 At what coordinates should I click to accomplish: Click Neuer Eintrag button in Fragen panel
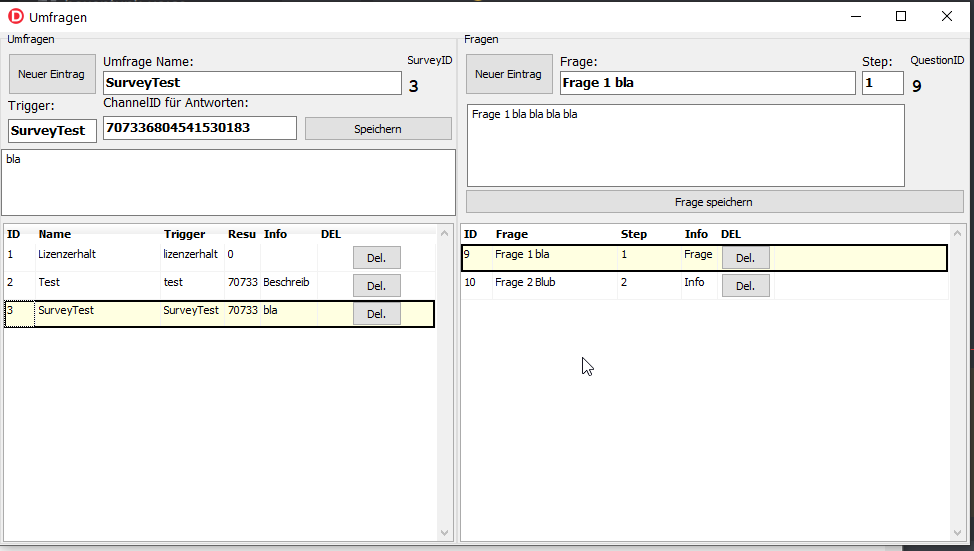point(508,74)
